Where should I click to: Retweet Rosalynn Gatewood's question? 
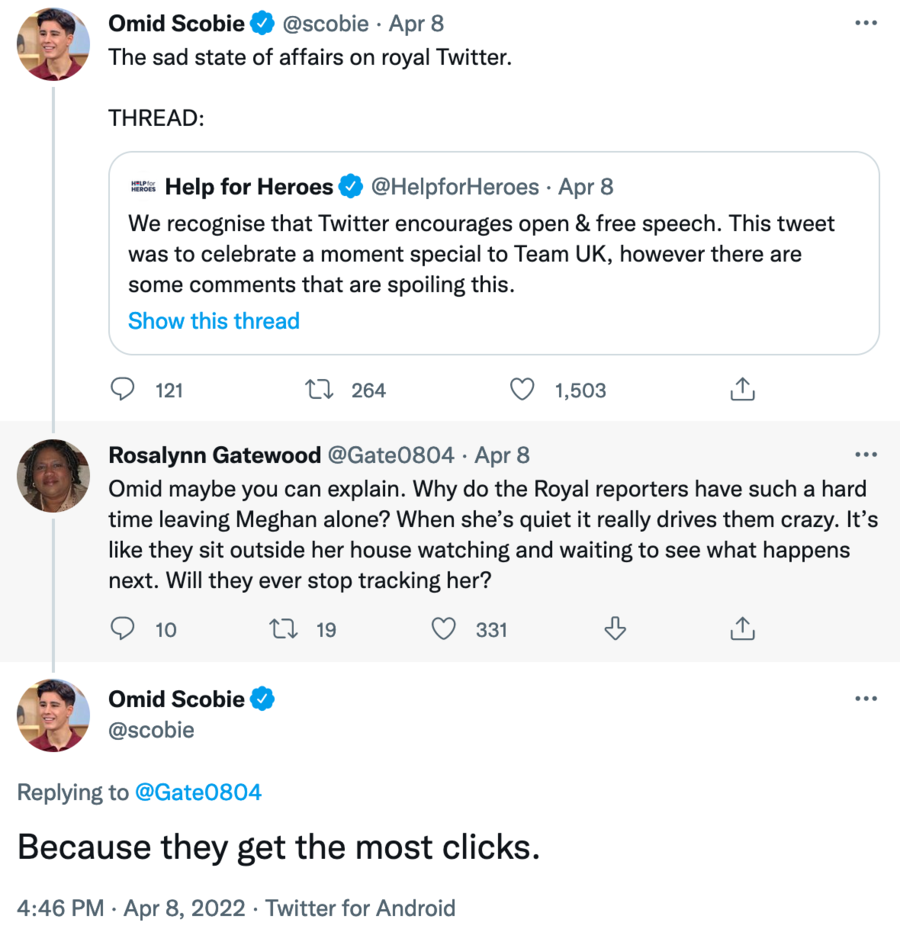tap(284, 629)
